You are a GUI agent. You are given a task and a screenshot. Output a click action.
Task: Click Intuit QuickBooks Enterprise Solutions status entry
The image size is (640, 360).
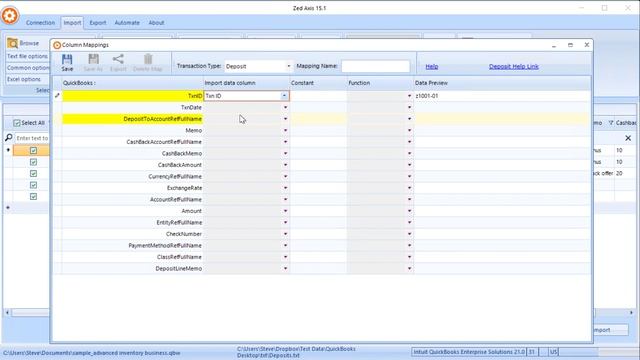[x=469, y=352]
